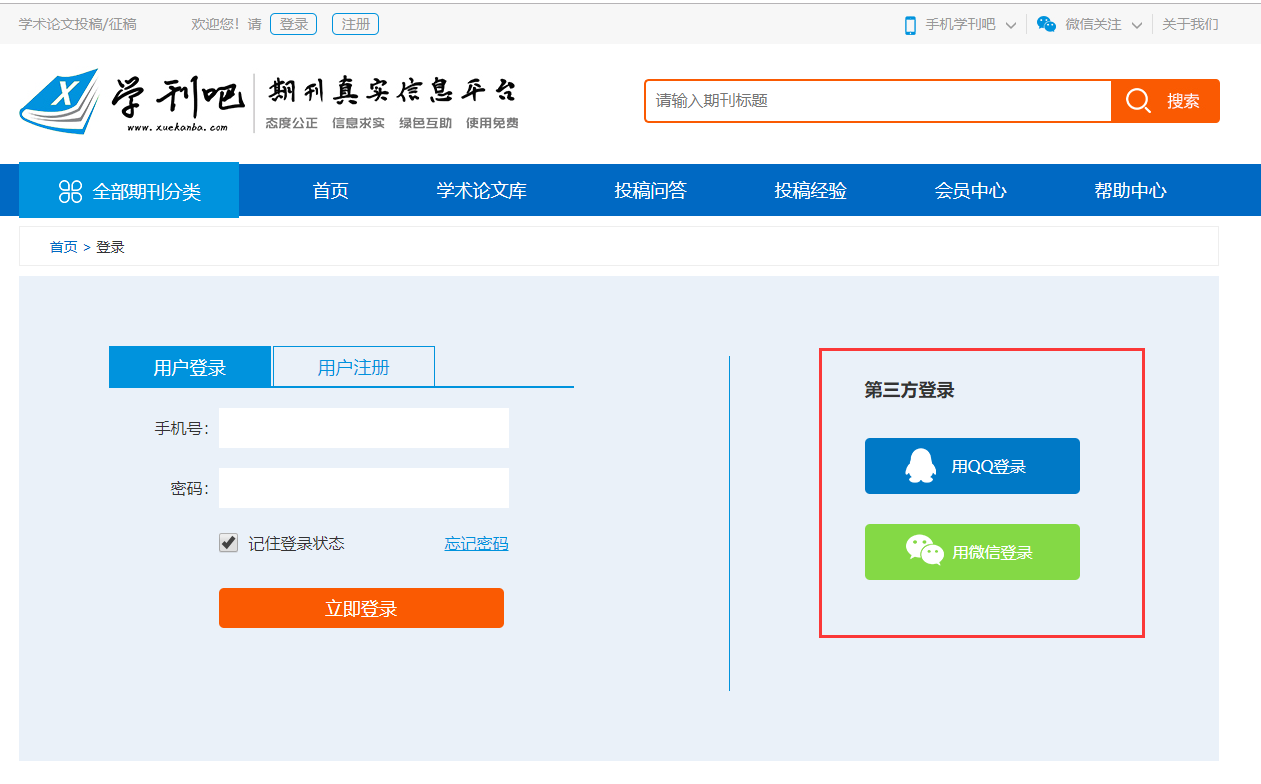Click the 记住登录状态 label text

click(x=296, y=544)
